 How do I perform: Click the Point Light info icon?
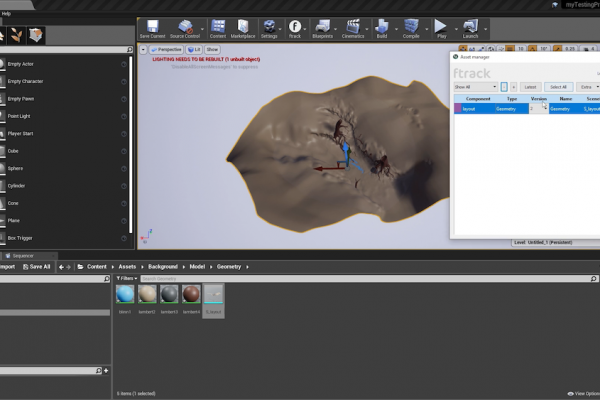124,116
